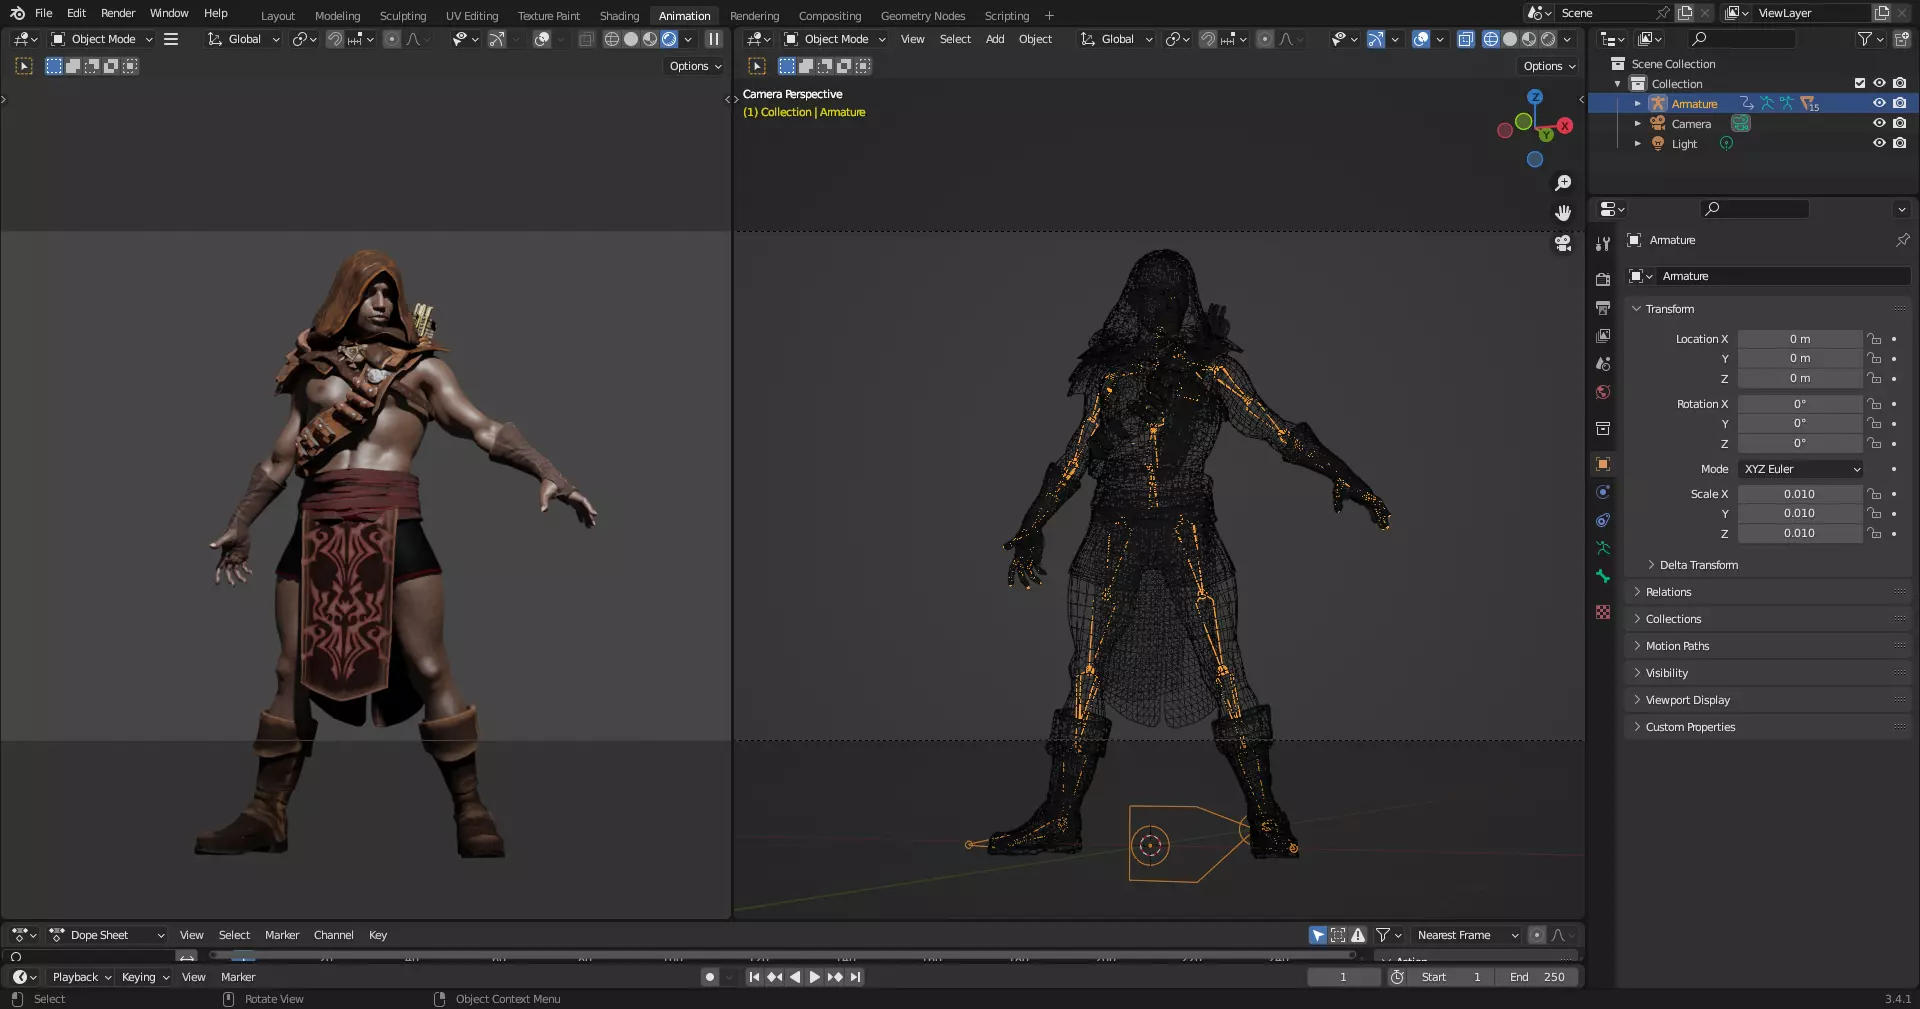
Task: Click the zoom magnifier viewport gizmo
Action: (x=1563, y=183)
